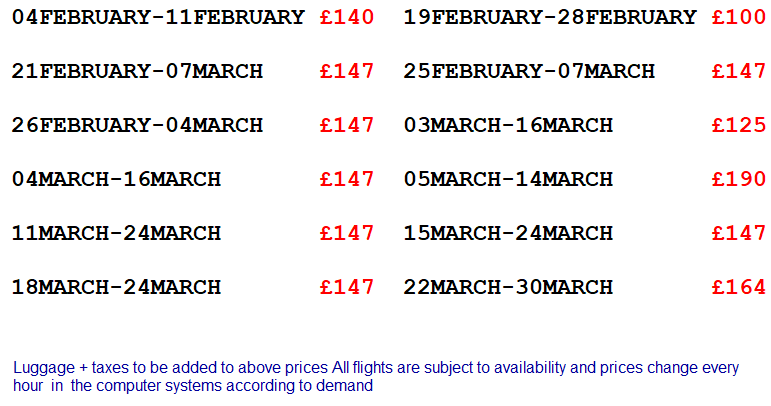Click the 15MARCH-24MARCH date range

[508, 233]
